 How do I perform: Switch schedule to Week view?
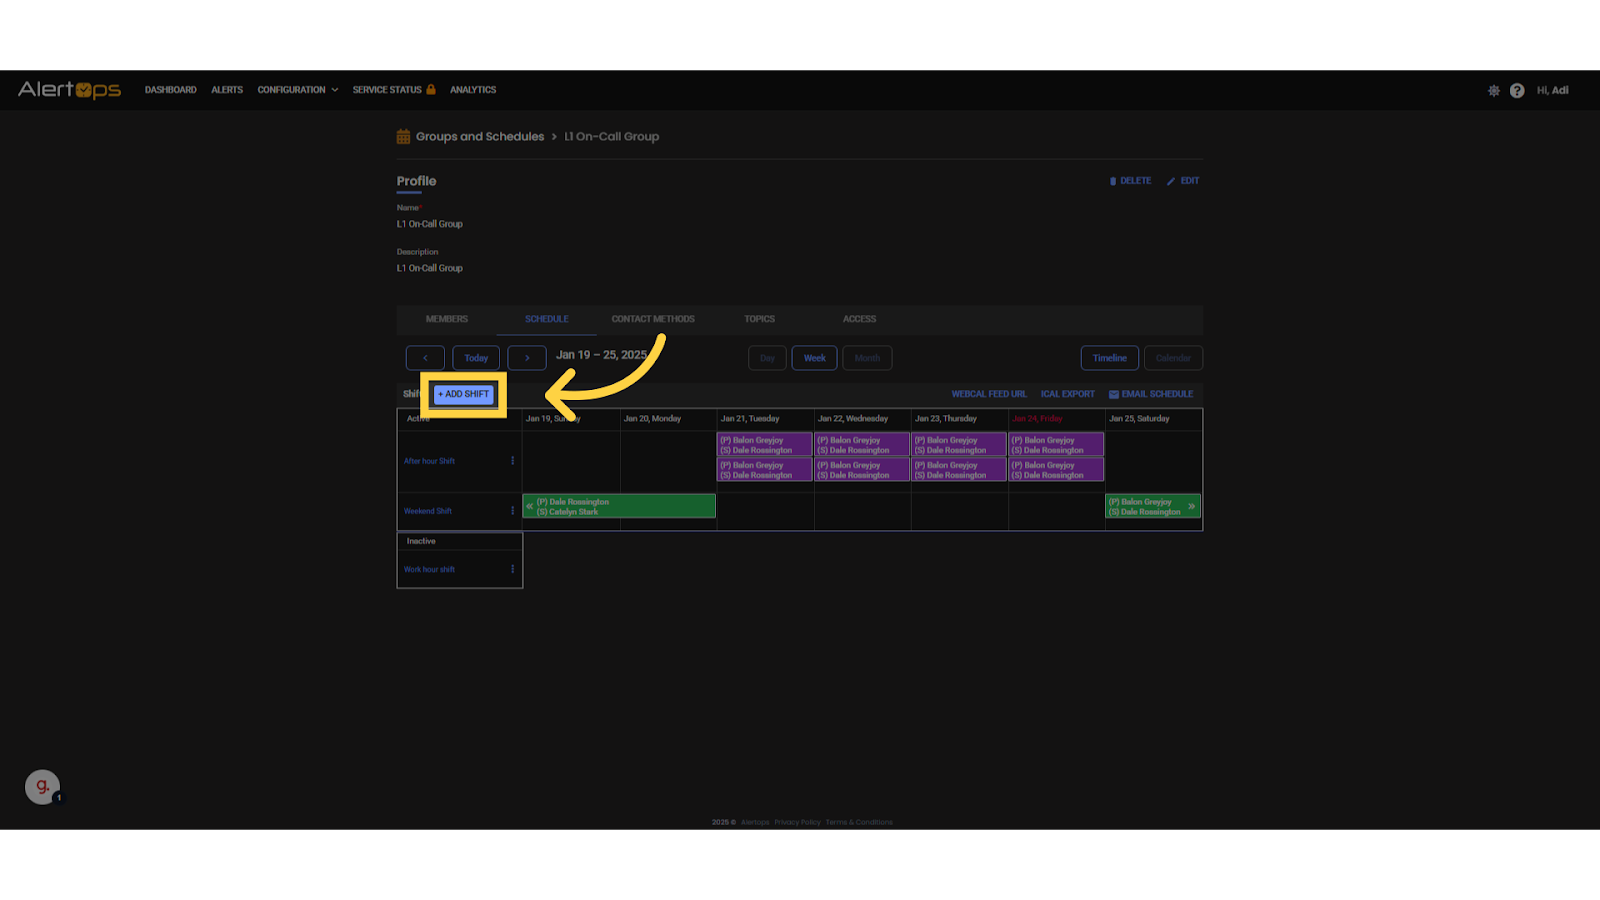(814, 358)
